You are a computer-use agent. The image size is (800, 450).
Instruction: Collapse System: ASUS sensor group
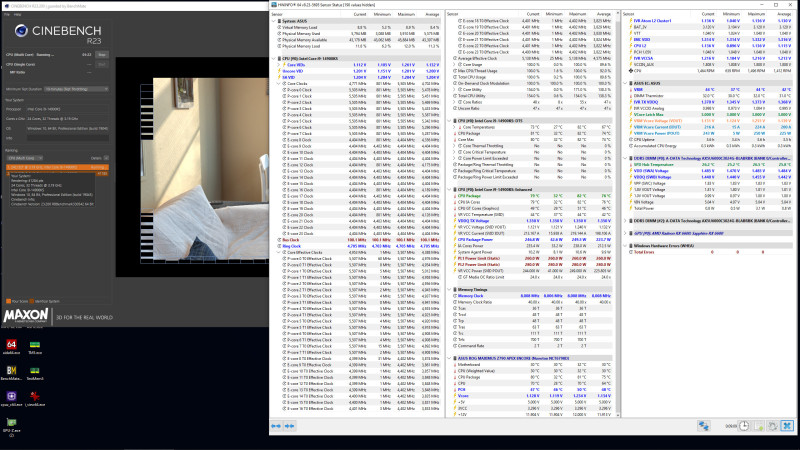tap(274, 21)
